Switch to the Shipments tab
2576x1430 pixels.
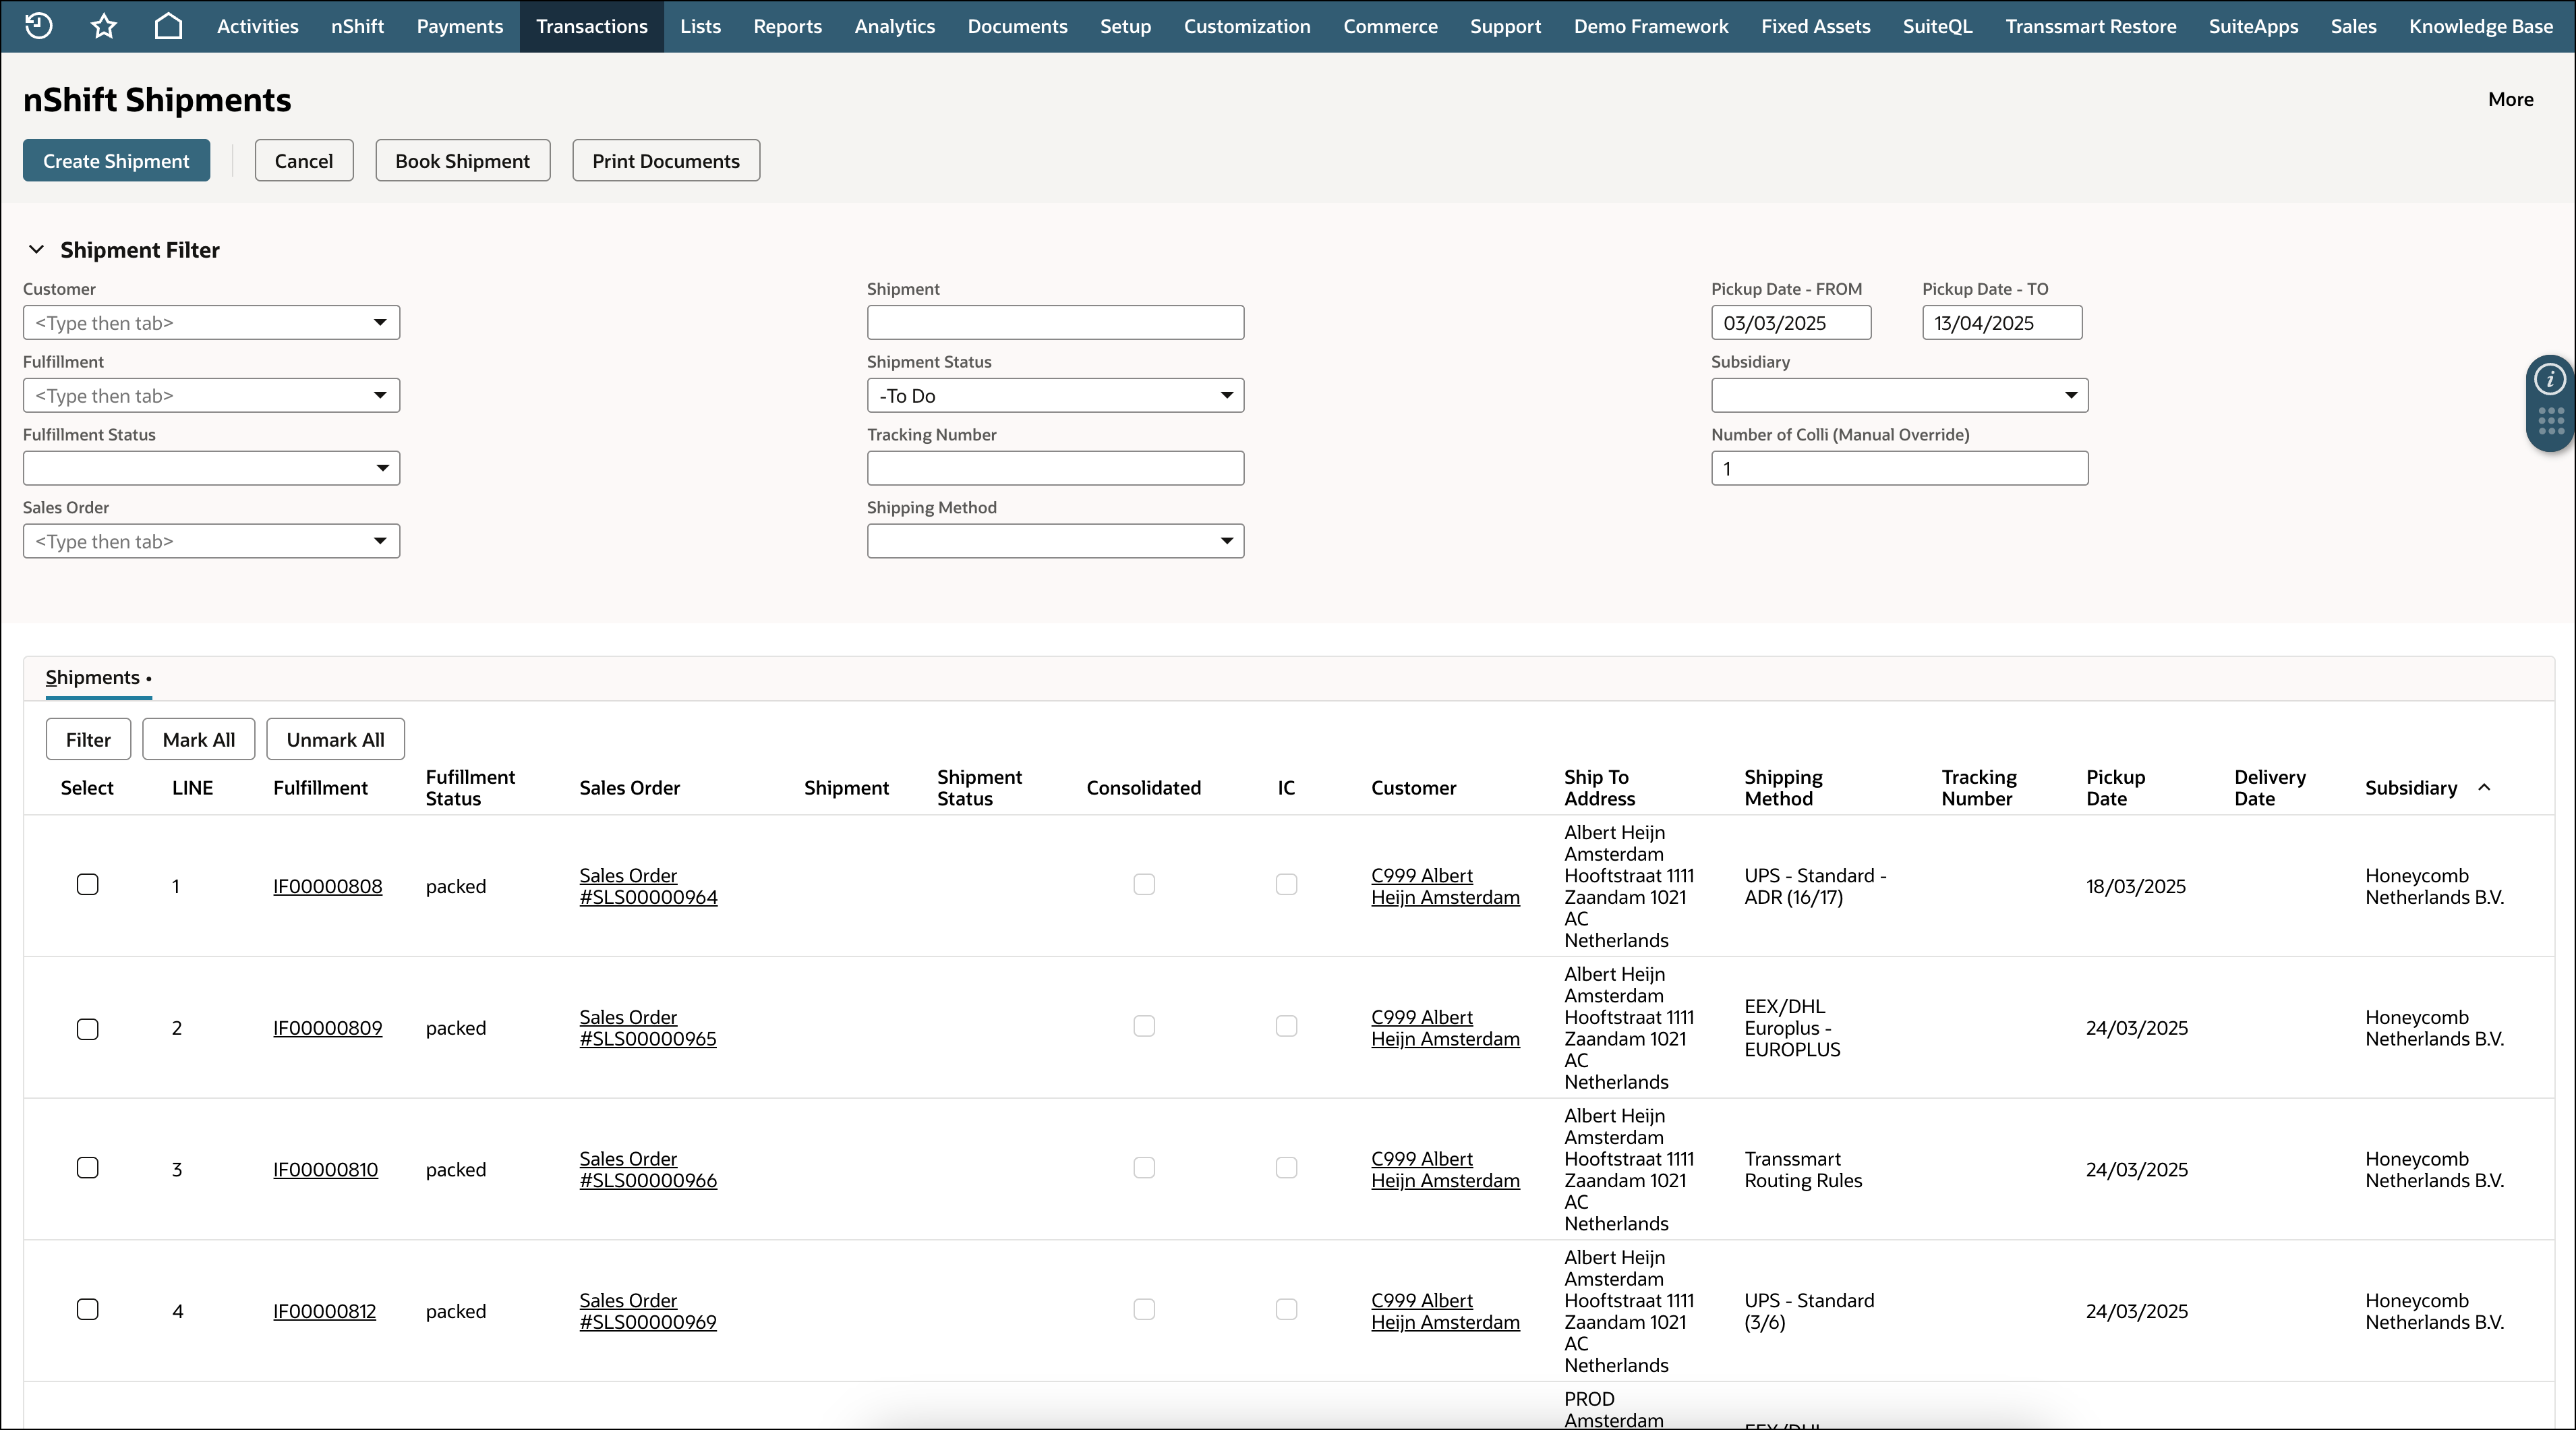click(x=93, y=678)
